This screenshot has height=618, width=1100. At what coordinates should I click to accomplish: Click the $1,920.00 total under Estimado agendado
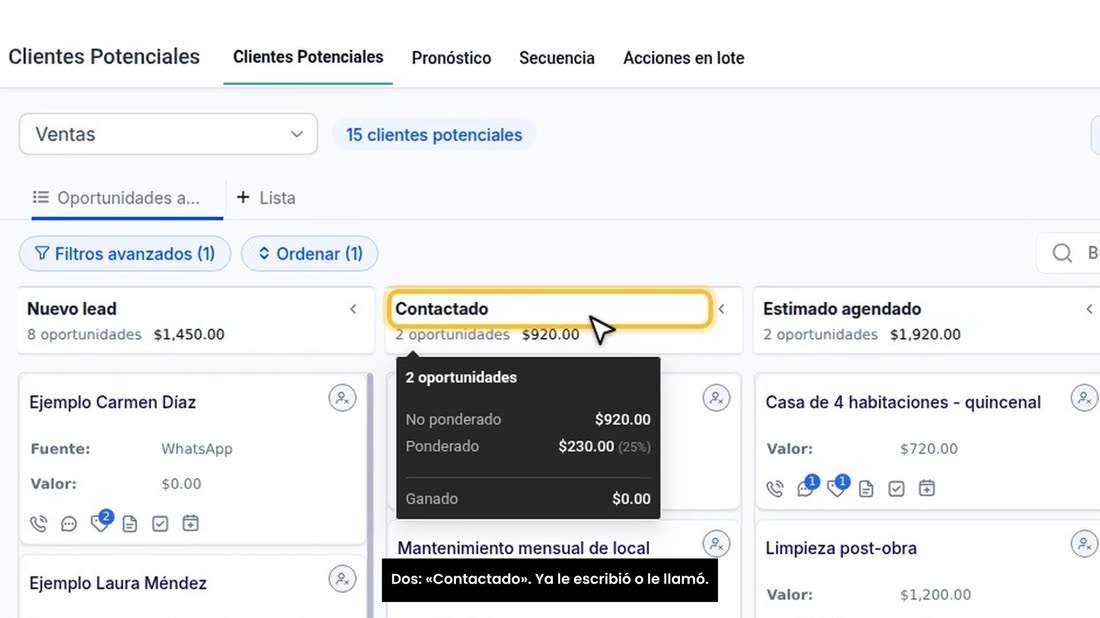(x=925, y=335)
